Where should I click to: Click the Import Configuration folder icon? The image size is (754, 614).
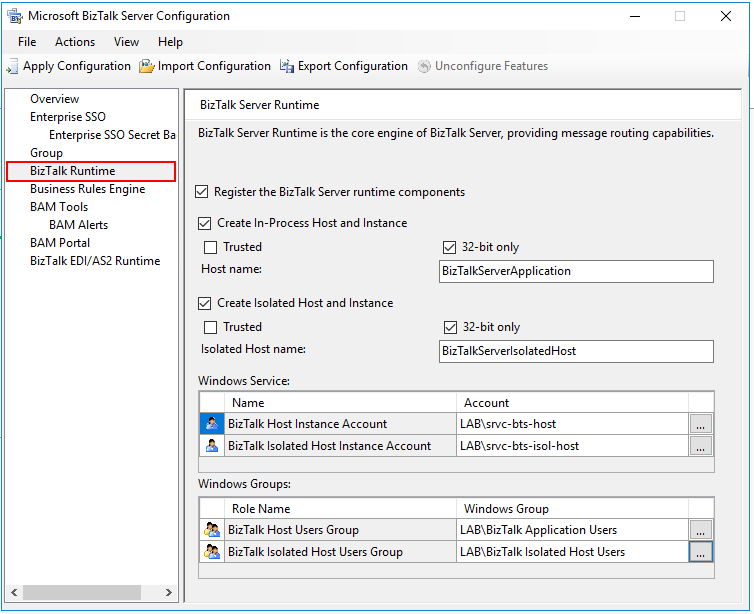pos(147,66)
